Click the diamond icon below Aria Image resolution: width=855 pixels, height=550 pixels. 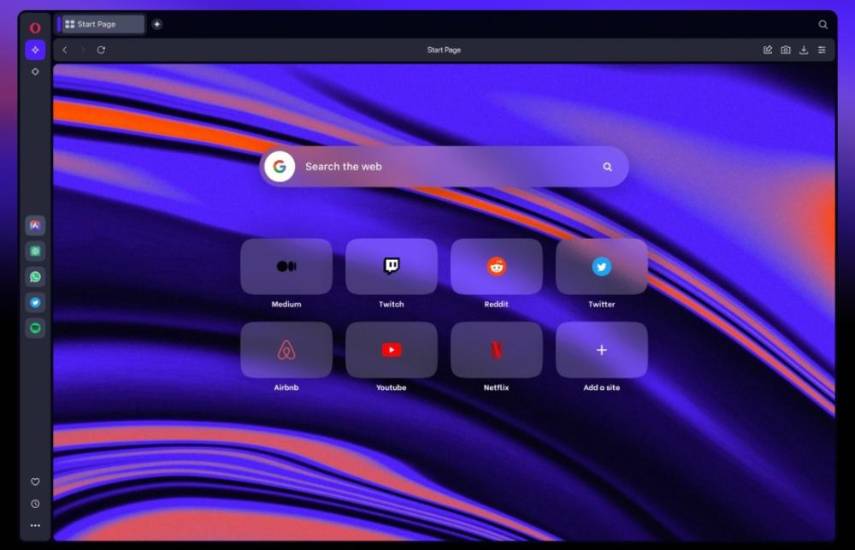point(35,72)
